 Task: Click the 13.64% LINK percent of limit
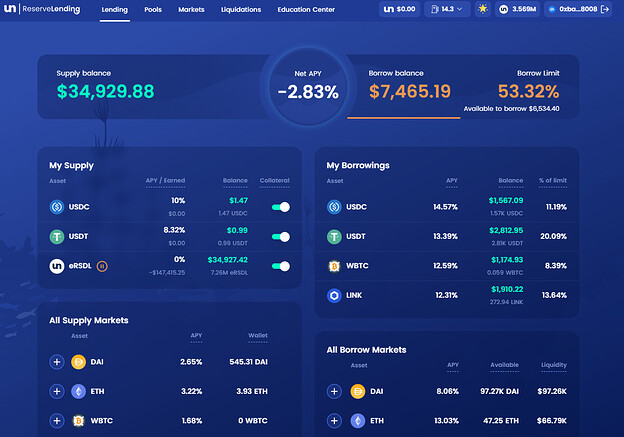click(x=554, y=295)
